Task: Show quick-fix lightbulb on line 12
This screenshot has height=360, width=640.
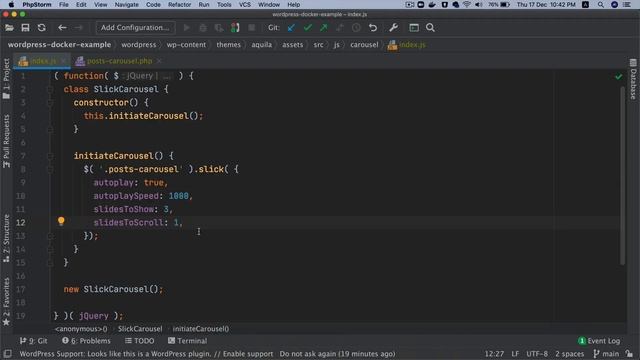Action: pyautogui.click(x=61, y=221)
